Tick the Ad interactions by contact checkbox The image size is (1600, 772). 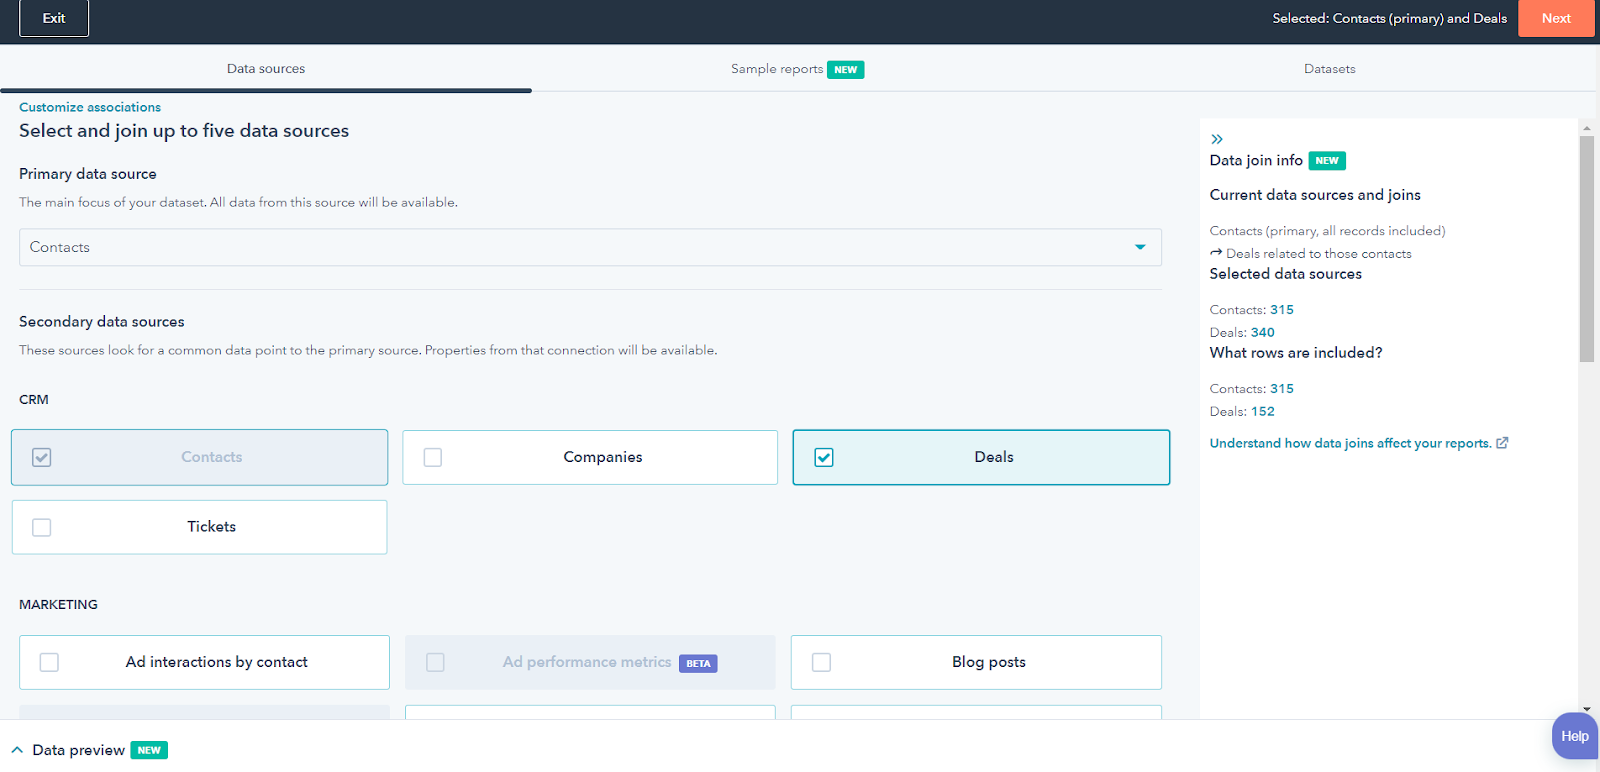[x=49, y=662]
